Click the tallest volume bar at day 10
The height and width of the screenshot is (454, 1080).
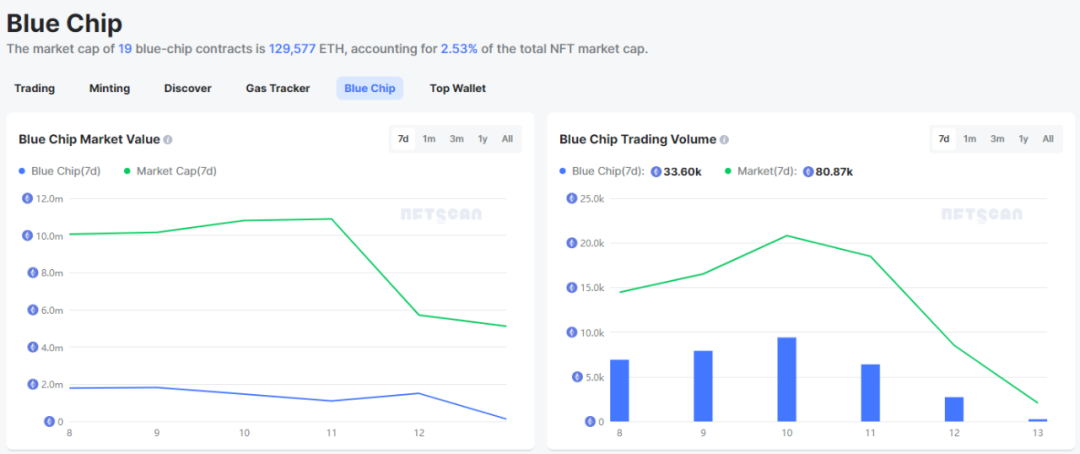(787, 379)
